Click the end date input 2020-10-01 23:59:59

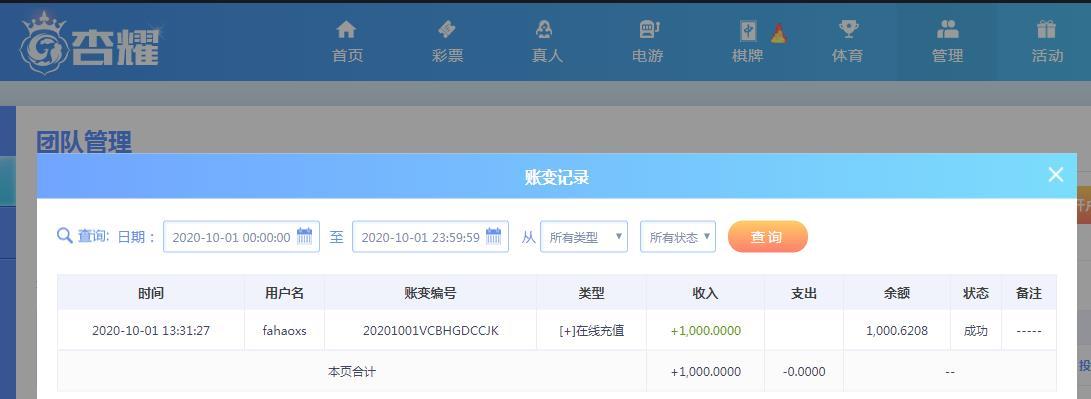tap(430, 237)
